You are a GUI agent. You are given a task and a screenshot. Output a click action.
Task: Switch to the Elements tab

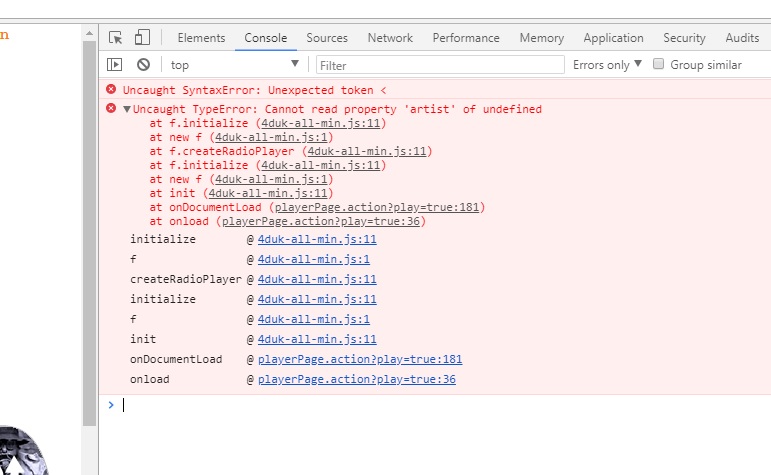pyautogui.click(x=201, y=38)
